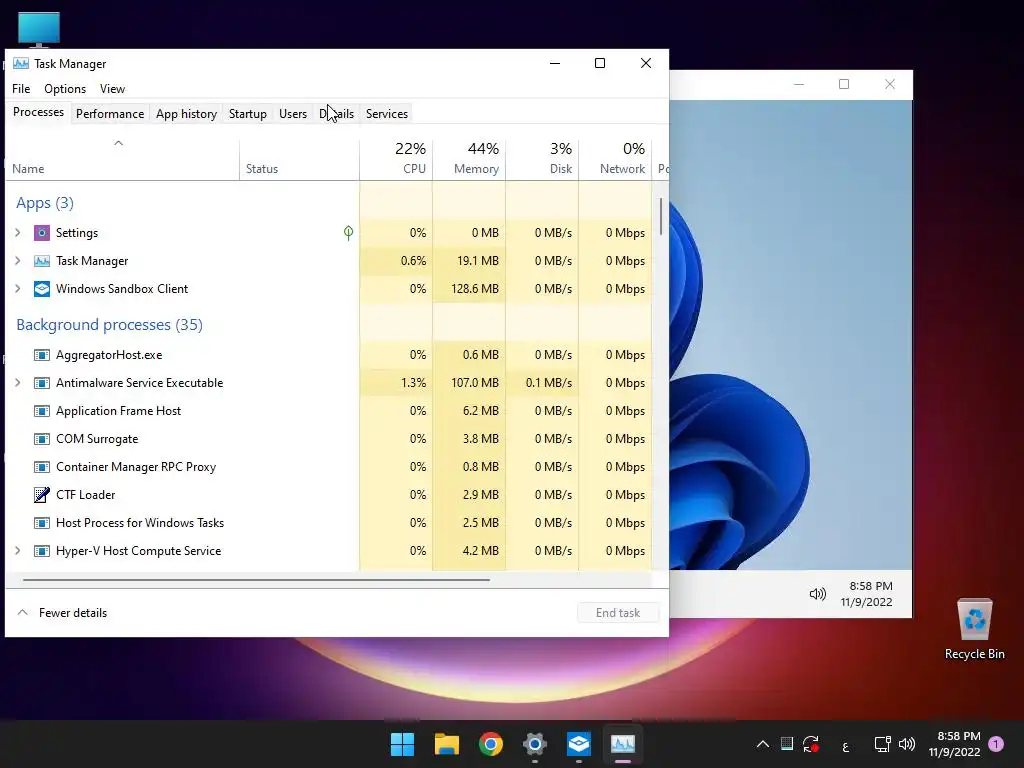This screenshot has height=768, width=1024.
Task: Click the volume speaker icon in system tray
Action: pos(906,744)
